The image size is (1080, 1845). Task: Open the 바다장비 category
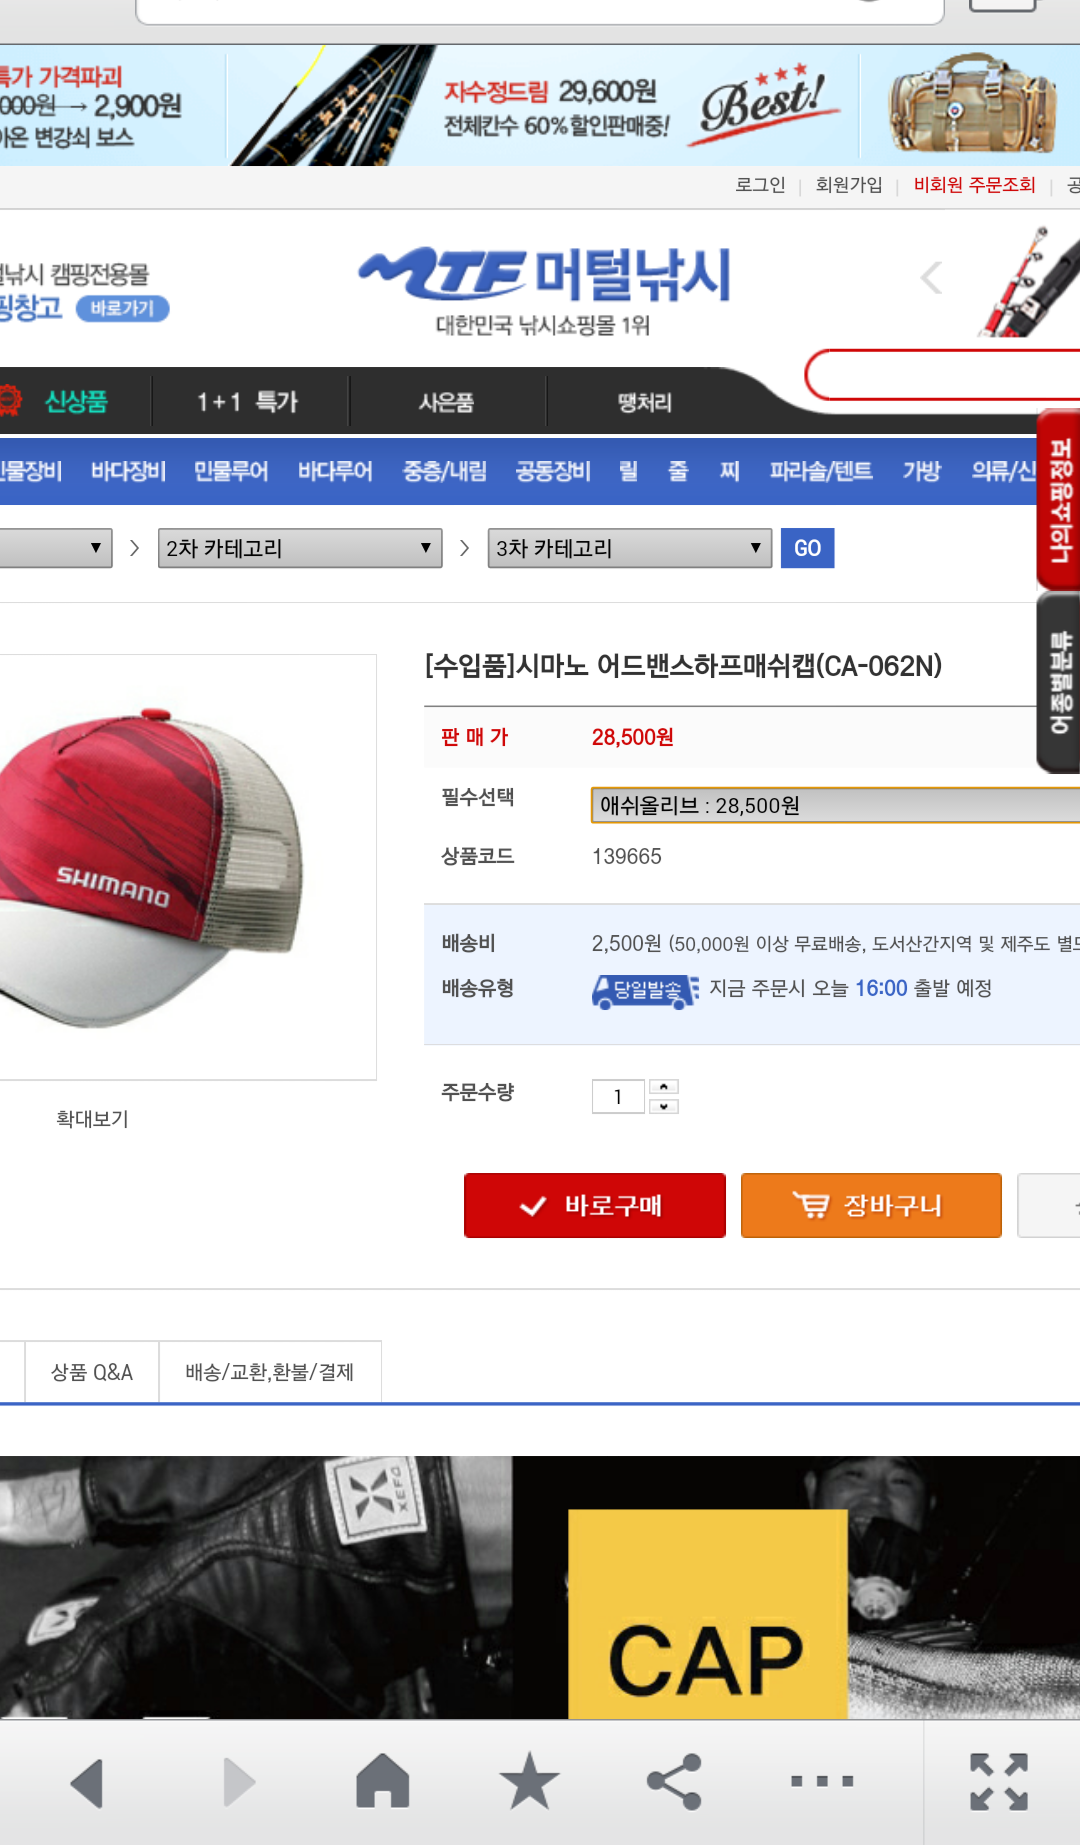tap(128, 471)
